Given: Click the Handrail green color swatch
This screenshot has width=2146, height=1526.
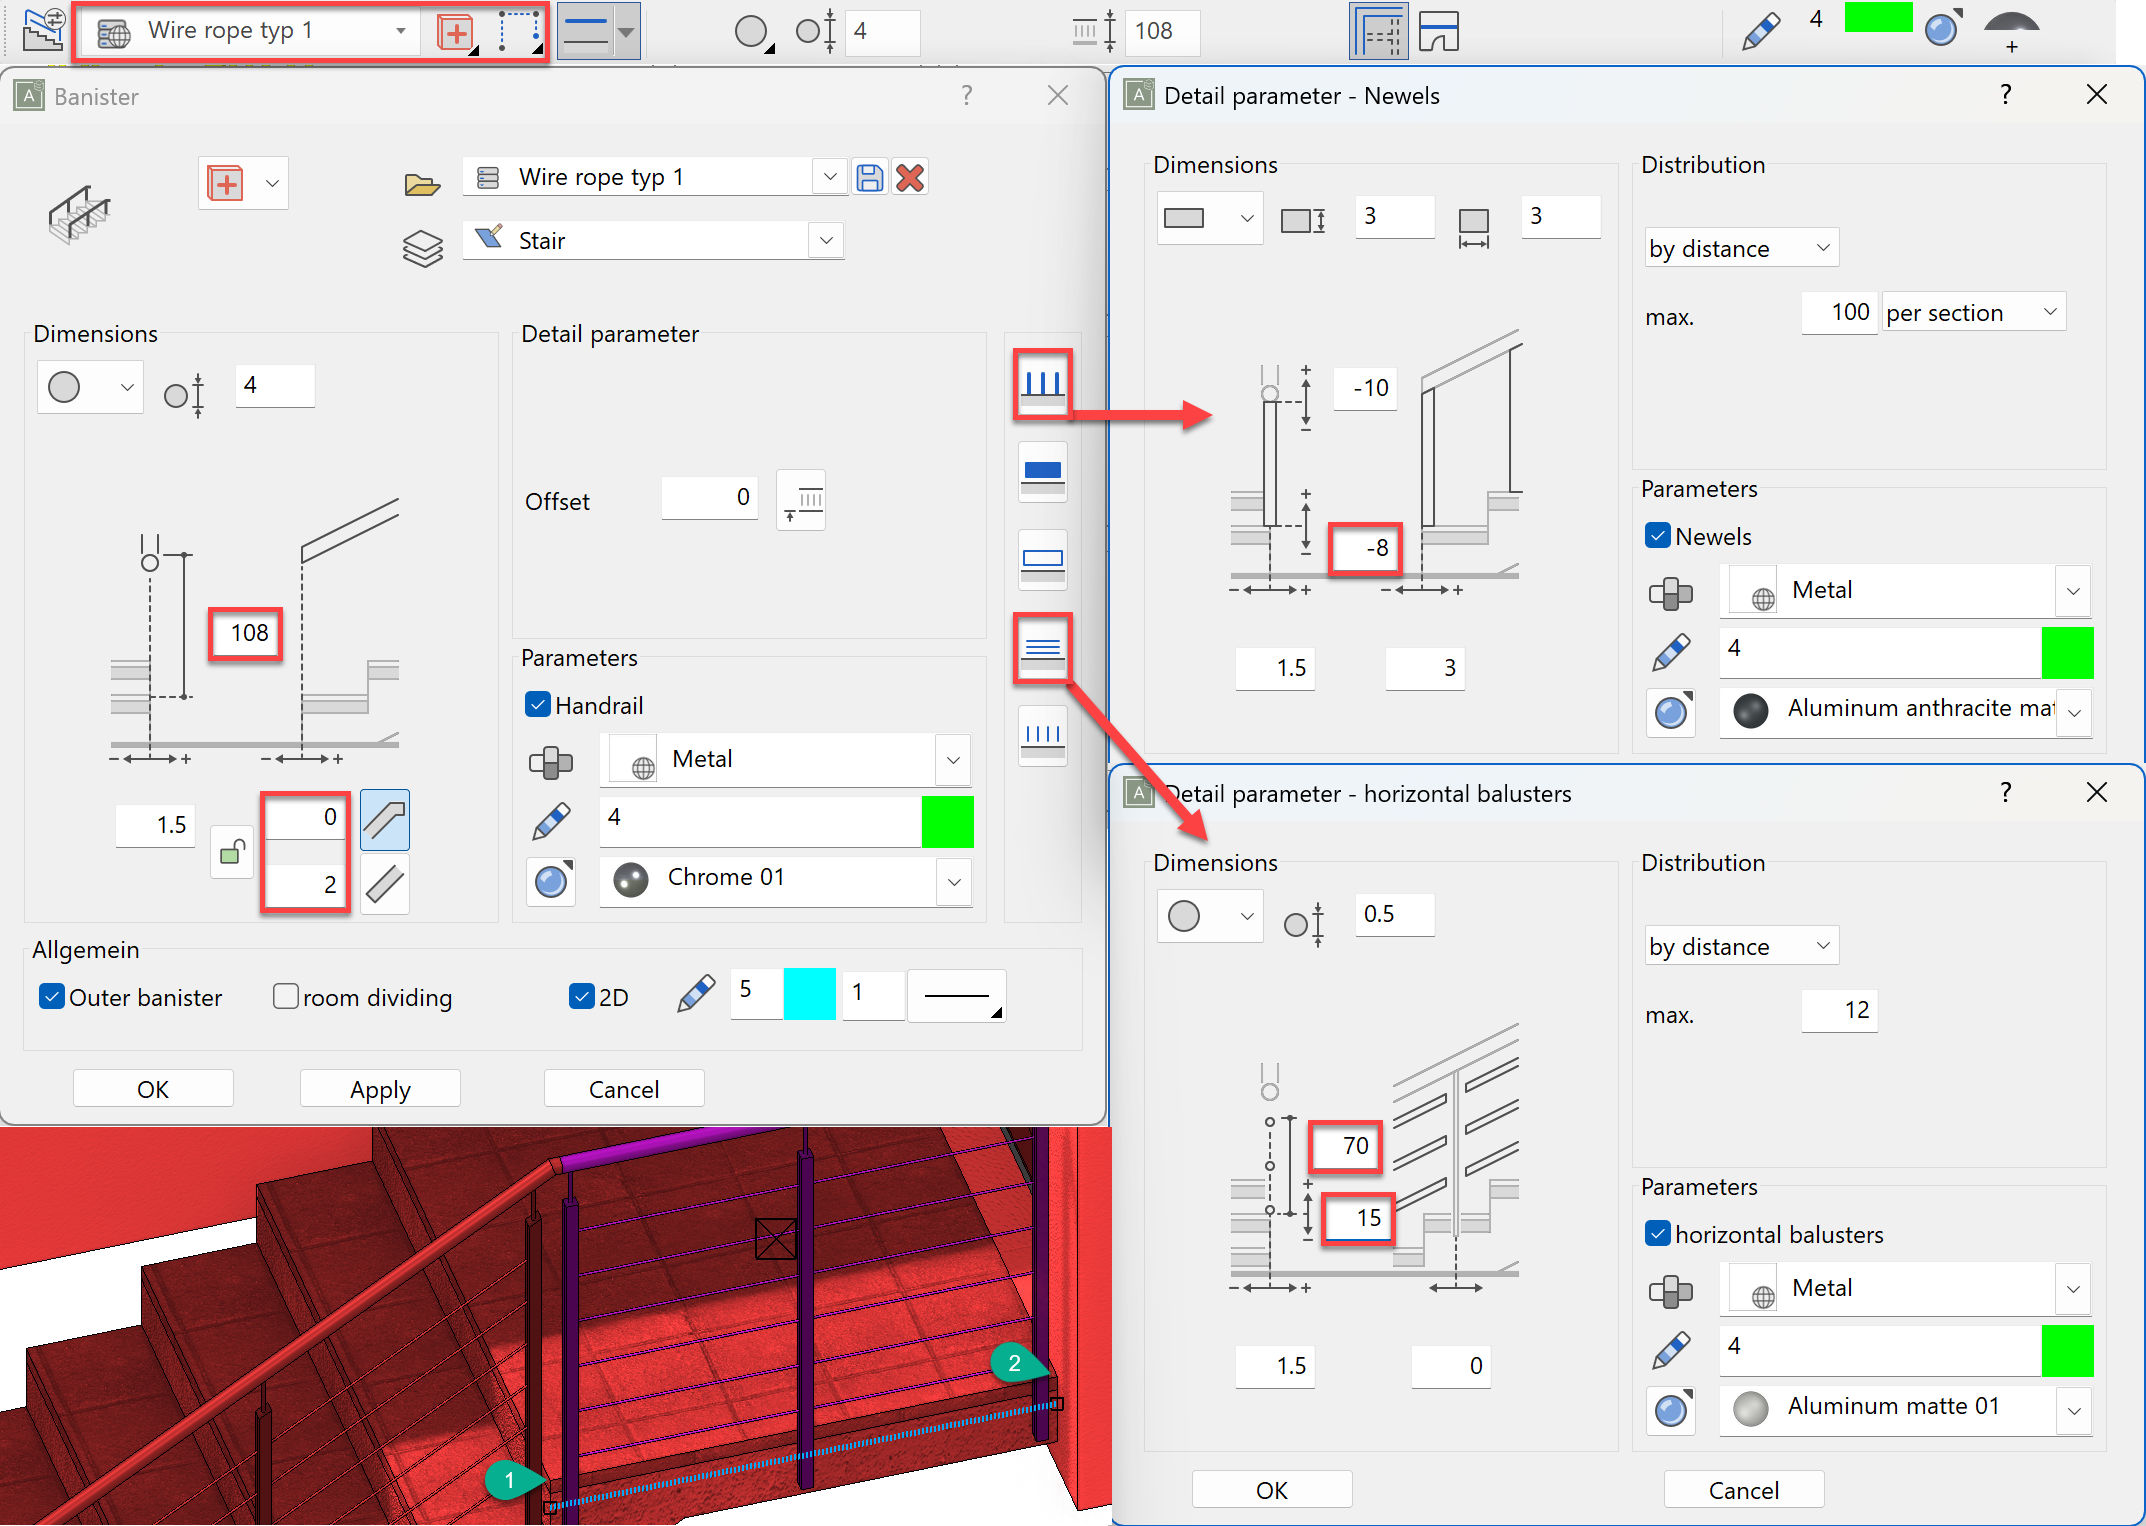Looking at the screenshot, I should (x=947, y=822).
